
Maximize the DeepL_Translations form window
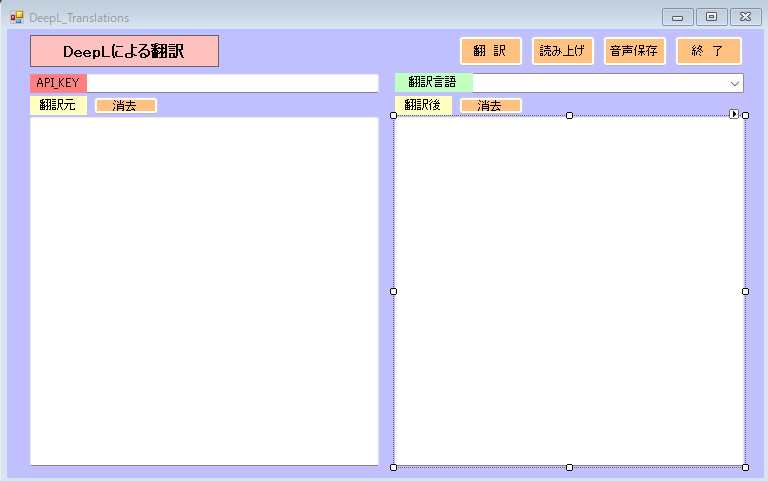712,17
